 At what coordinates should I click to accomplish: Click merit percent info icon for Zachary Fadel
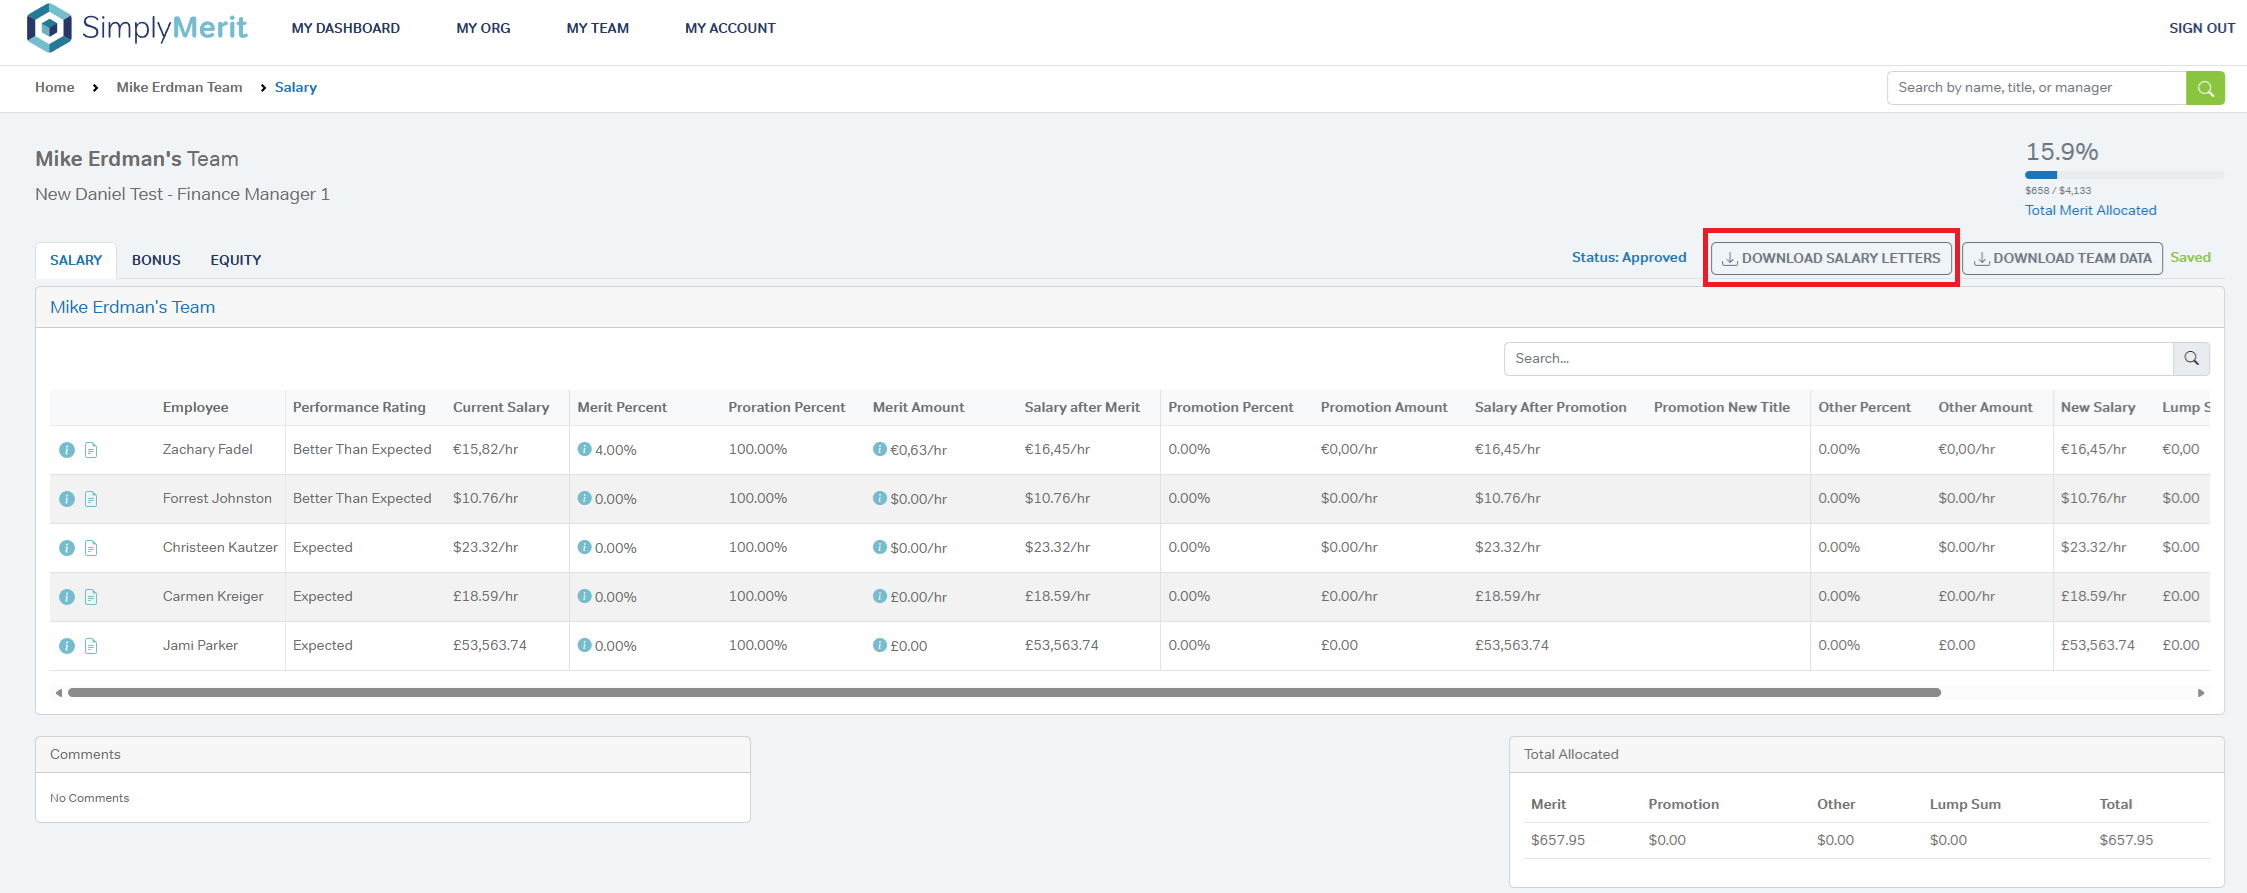[584, 450]
